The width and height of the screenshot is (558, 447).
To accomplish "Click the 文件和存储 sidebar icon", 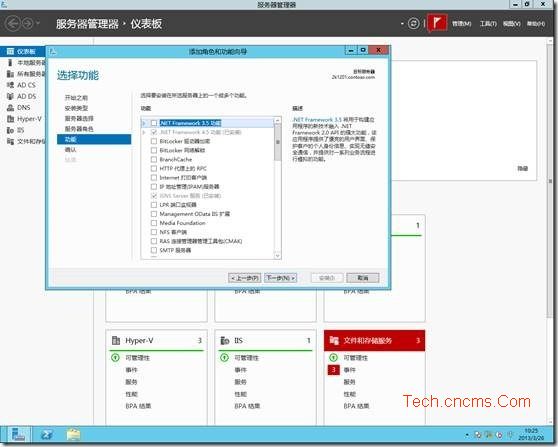I will coord(10,141).
